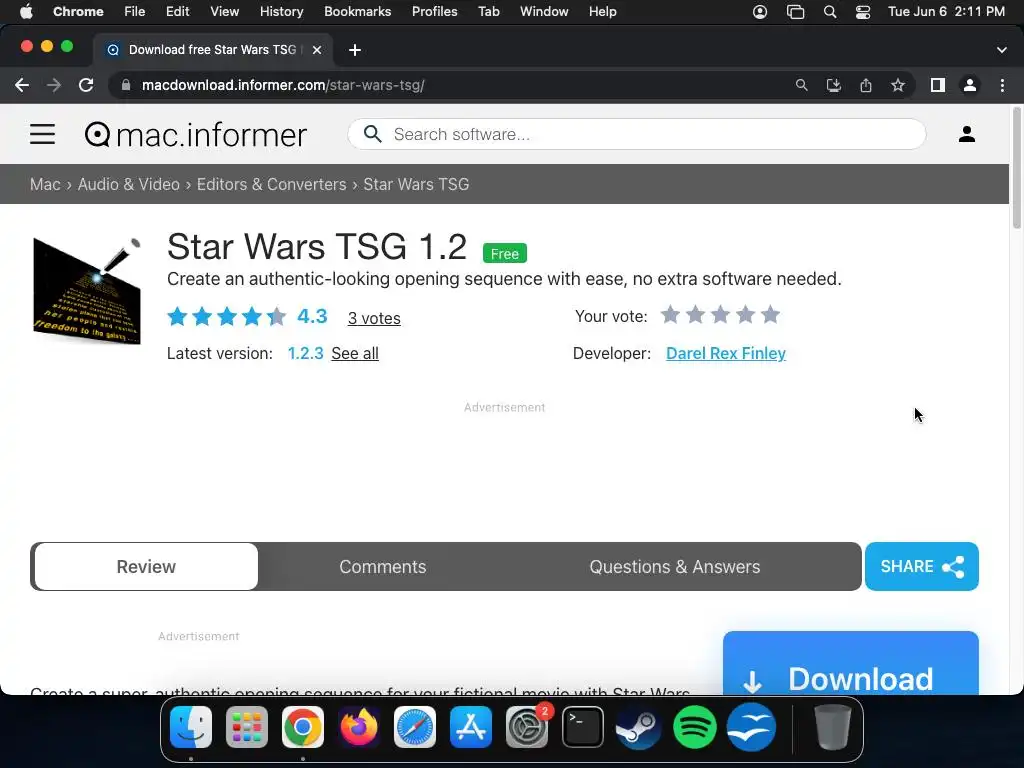
Task: Reload the page
Action: [86, 86]
